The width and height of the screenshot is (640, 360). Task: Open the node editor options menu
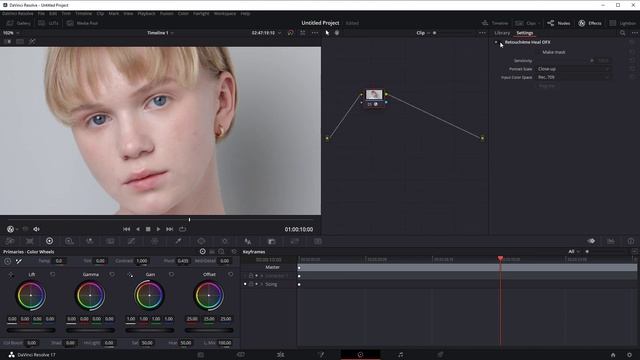click(x=482, y=33)
